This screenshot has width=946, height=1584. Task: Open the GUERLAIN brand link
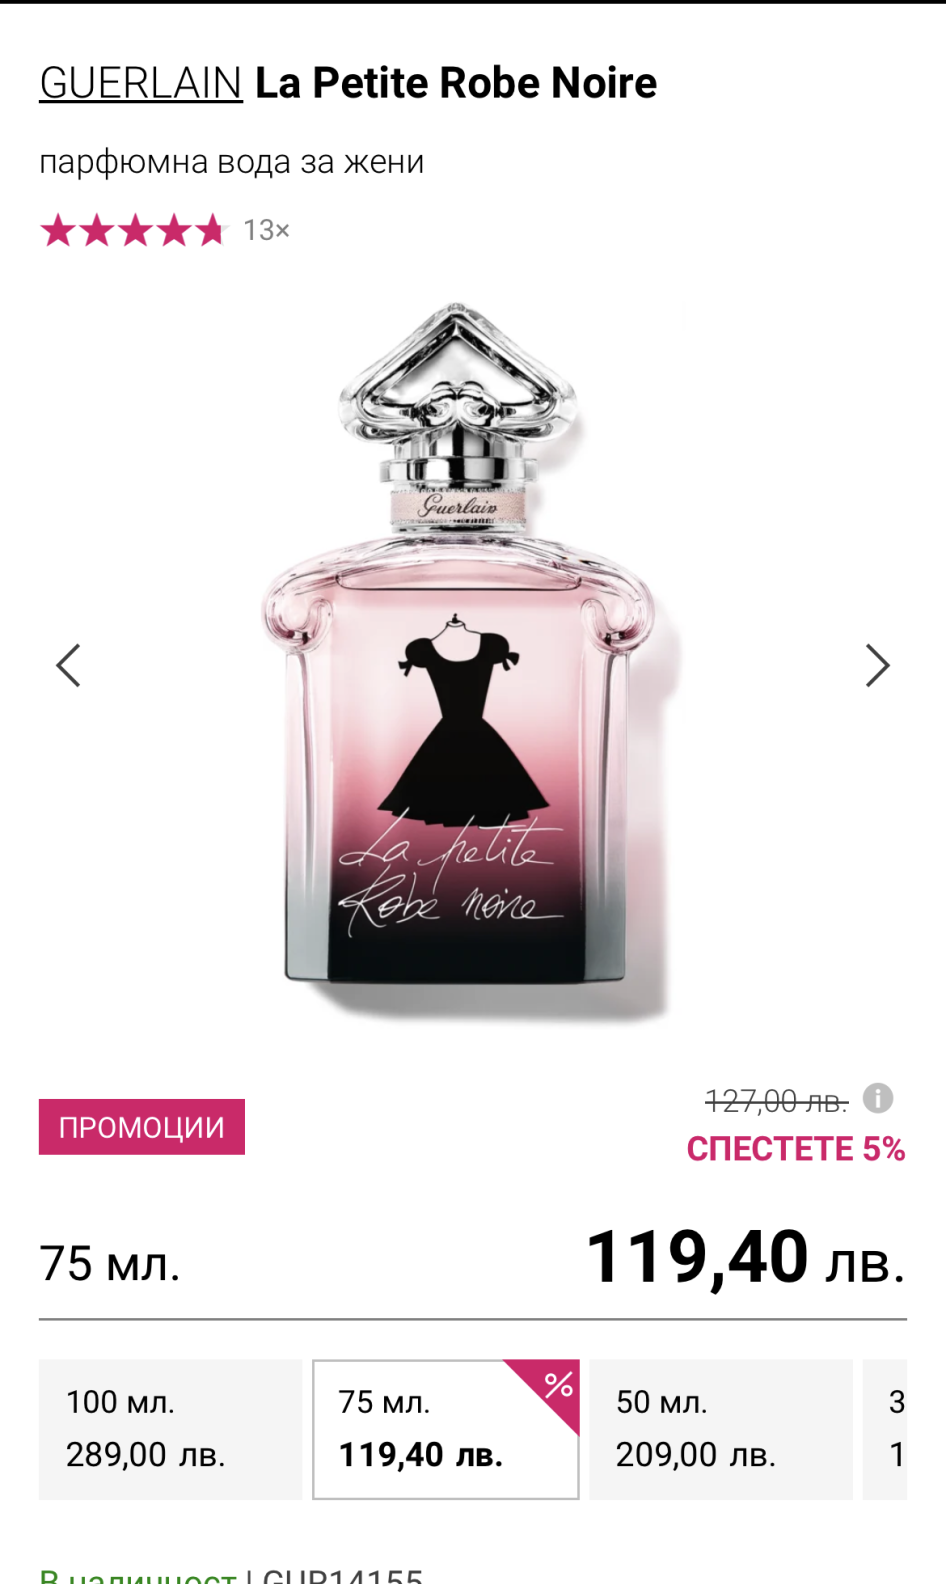141,83
